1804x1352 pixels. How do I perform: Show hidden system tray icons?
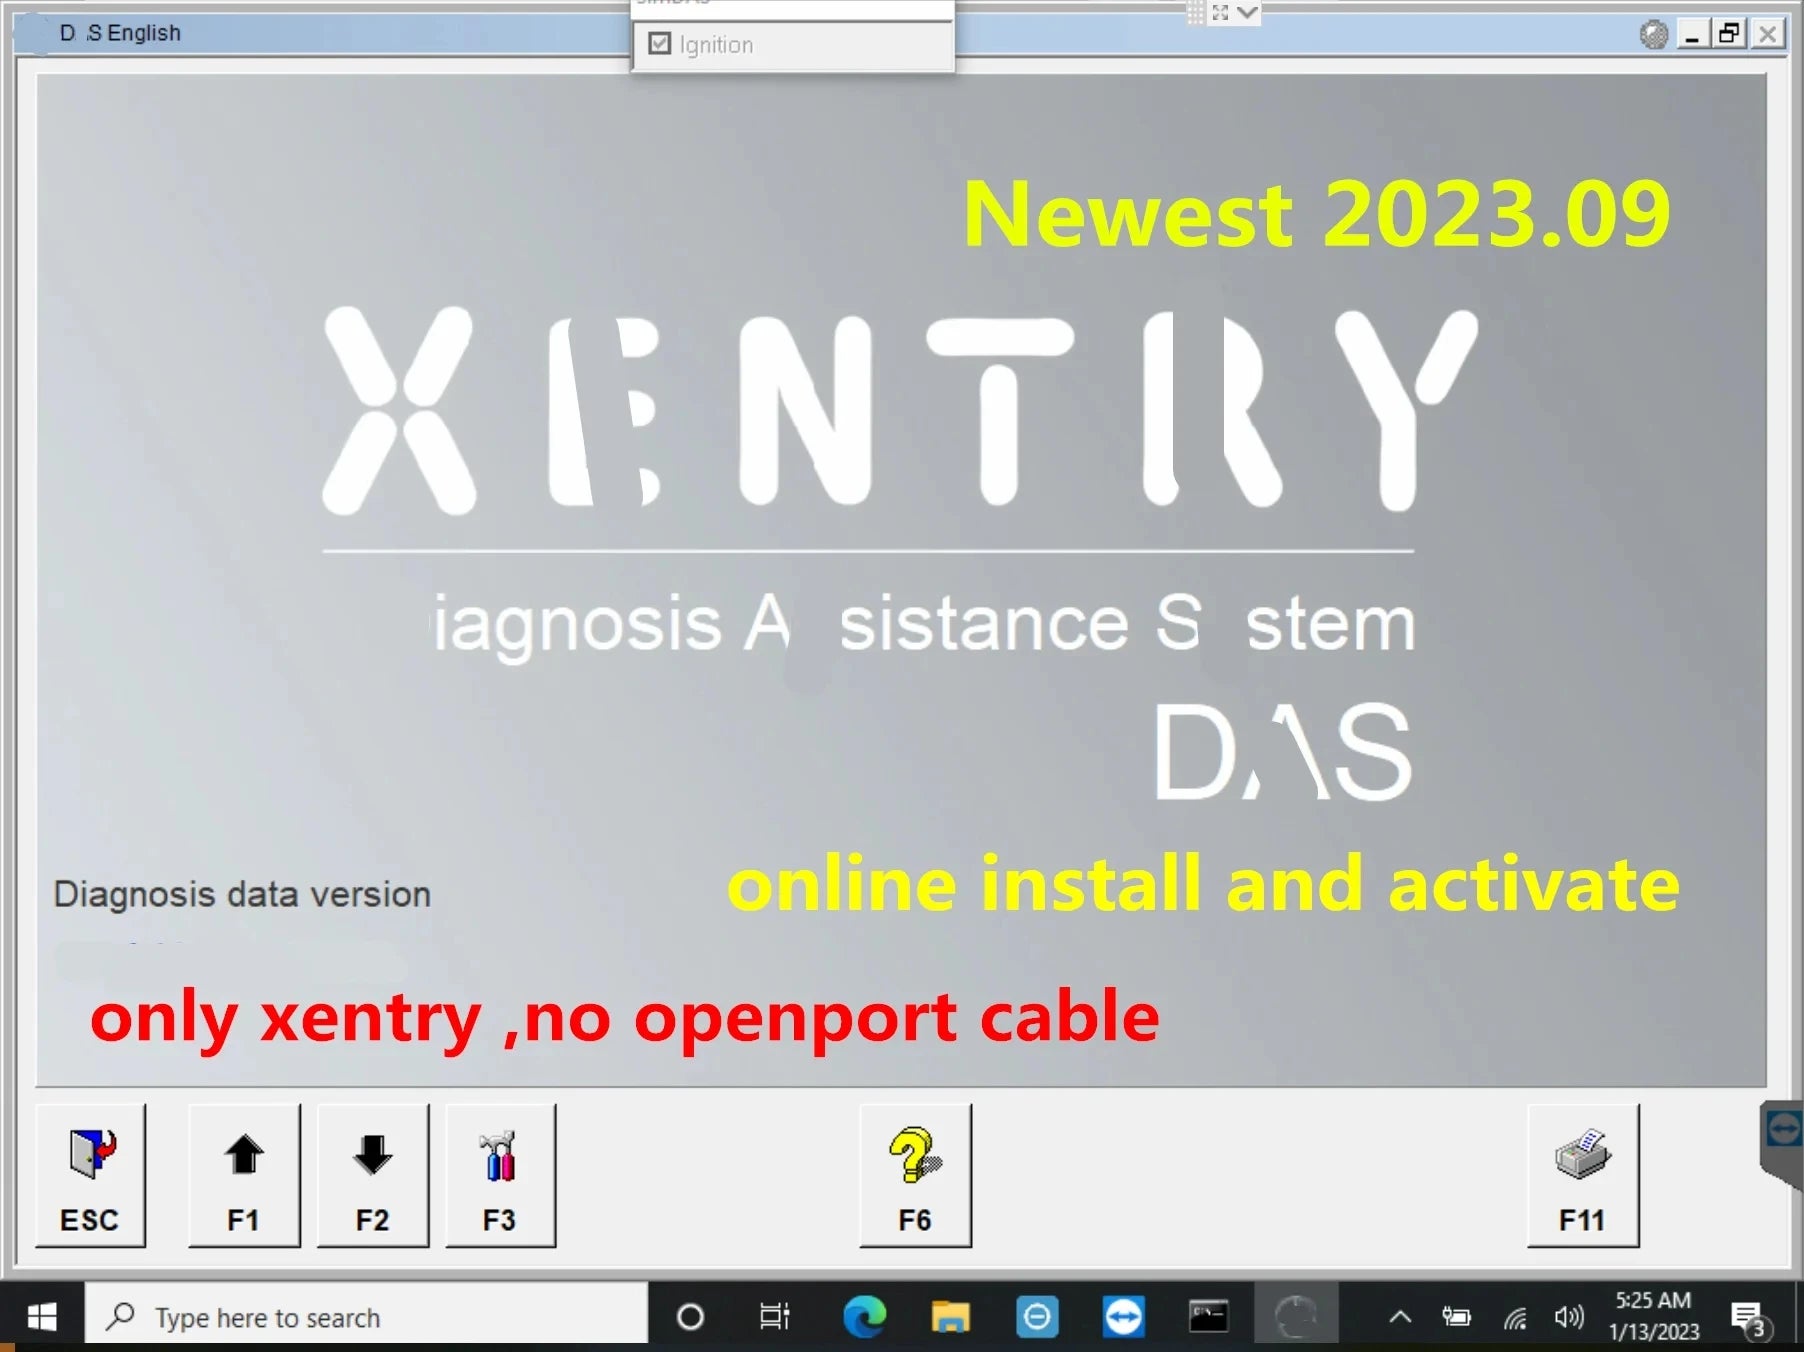pos(1400,1317)
